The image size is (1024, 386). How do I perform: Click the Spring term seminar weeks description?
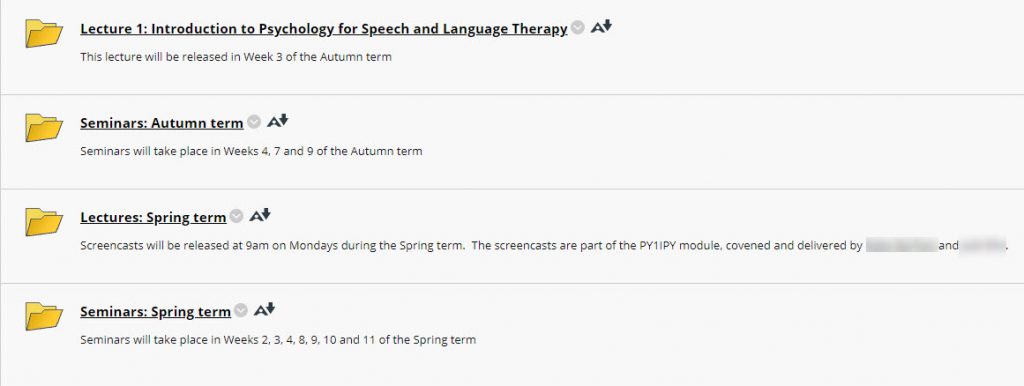click(278, 340)
